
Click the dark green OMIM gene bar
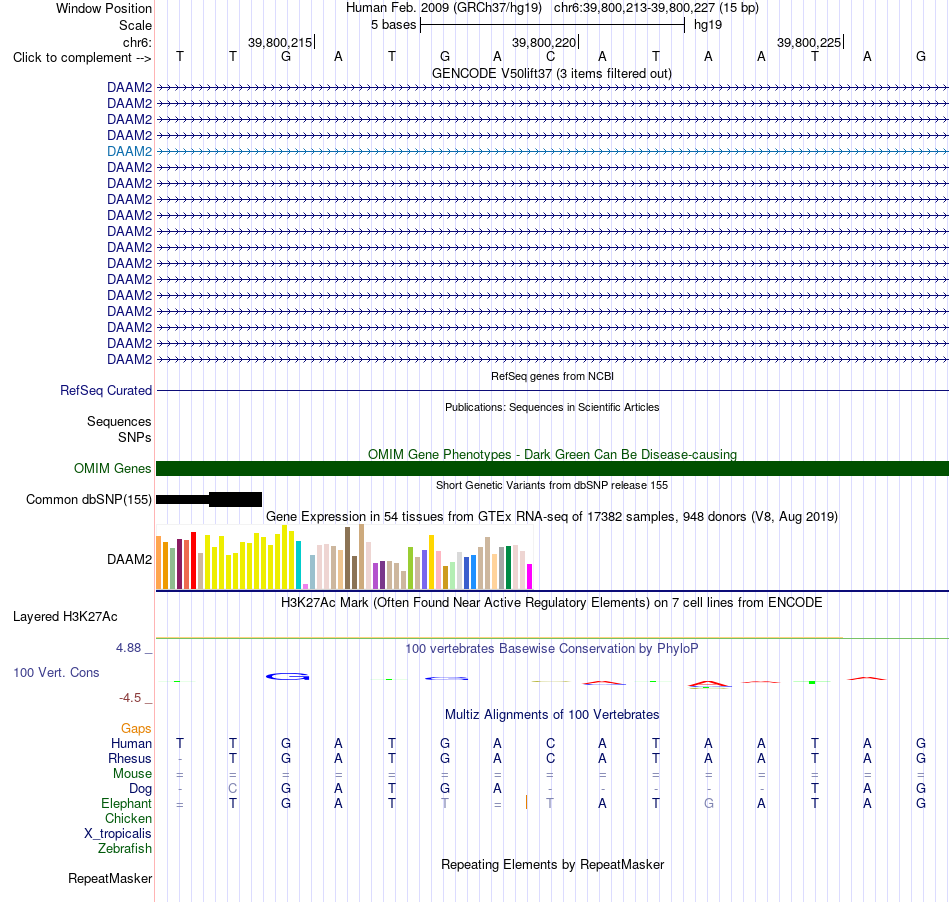point(552,468)
